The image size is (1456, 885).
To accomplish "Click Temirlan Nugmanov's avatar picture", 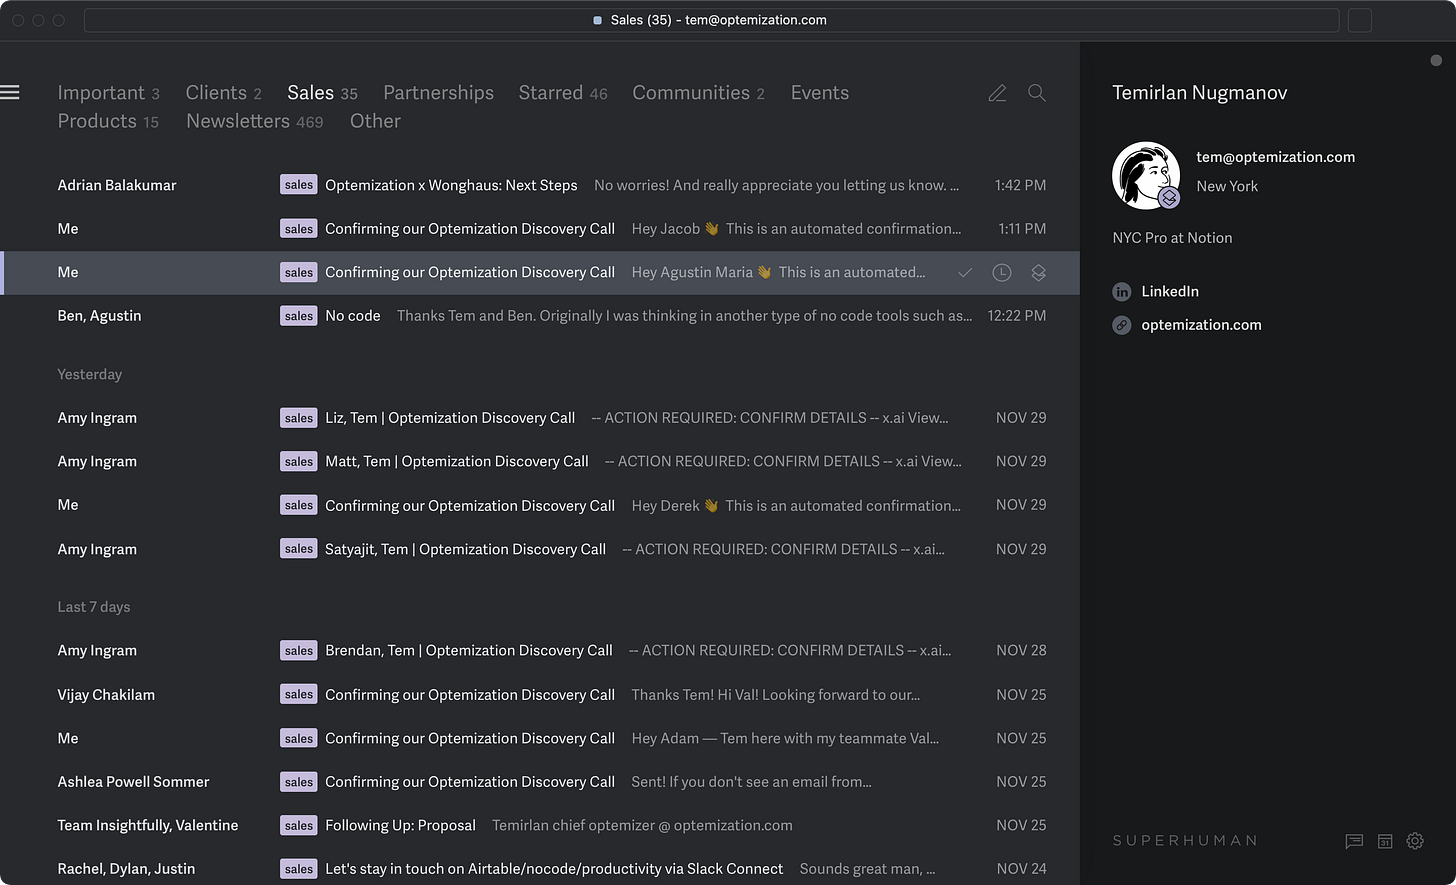I will pyautogui.click(x=1146, y=175).
